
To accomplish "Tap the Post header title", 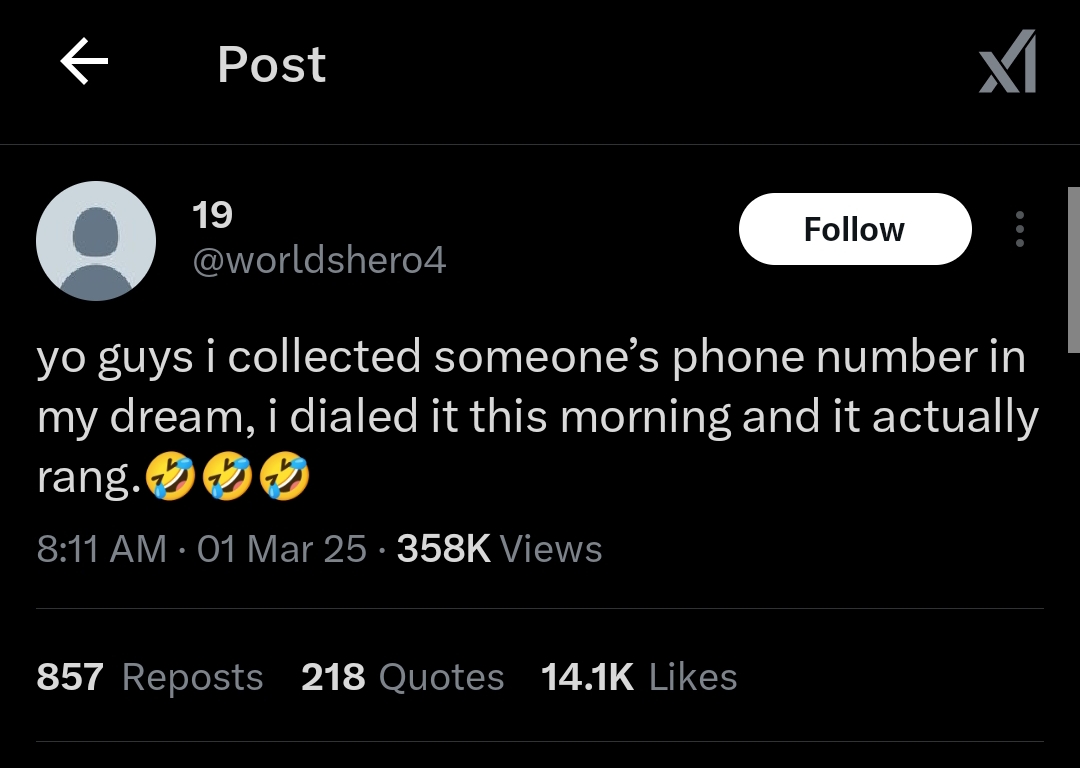I will (x=271, y=65).
